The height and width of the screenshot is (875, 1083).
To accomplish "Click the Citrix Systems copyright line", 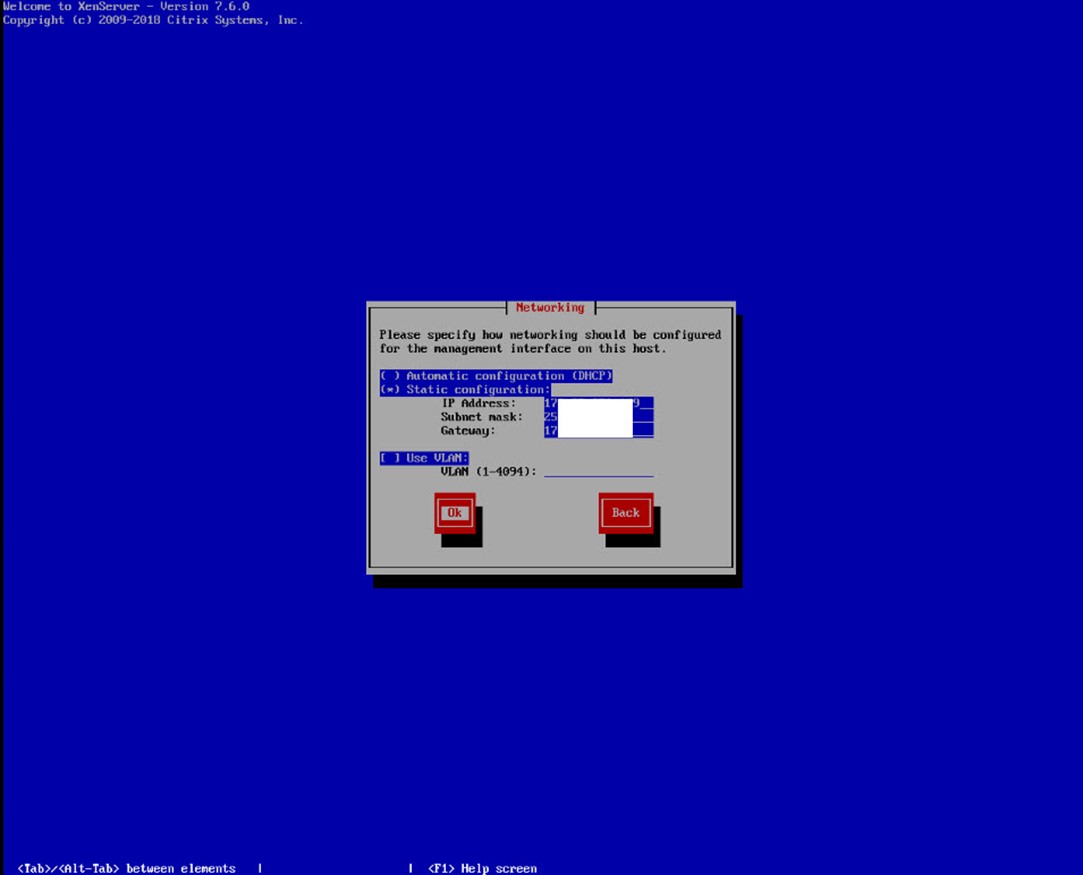I will click(x=153, y=20).
